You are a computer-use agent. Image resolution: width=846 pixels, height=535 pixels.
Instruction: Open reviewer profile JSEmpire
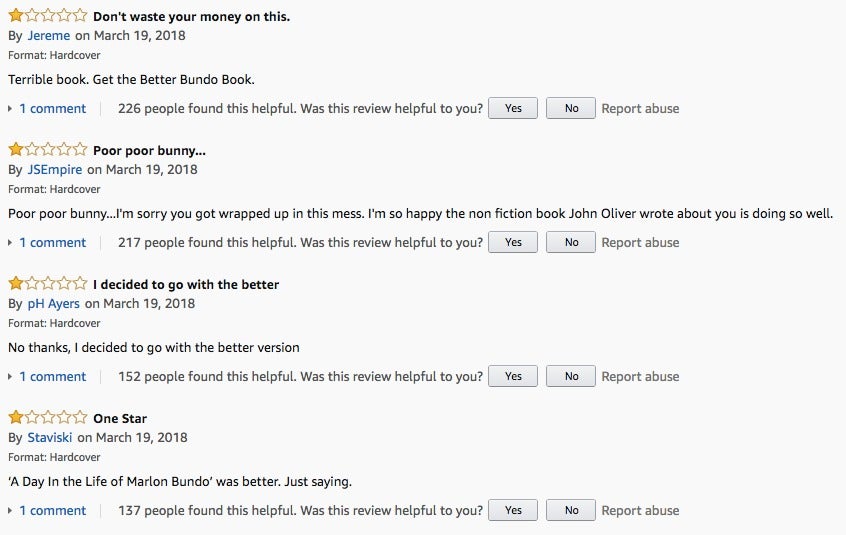pos(54,169)
